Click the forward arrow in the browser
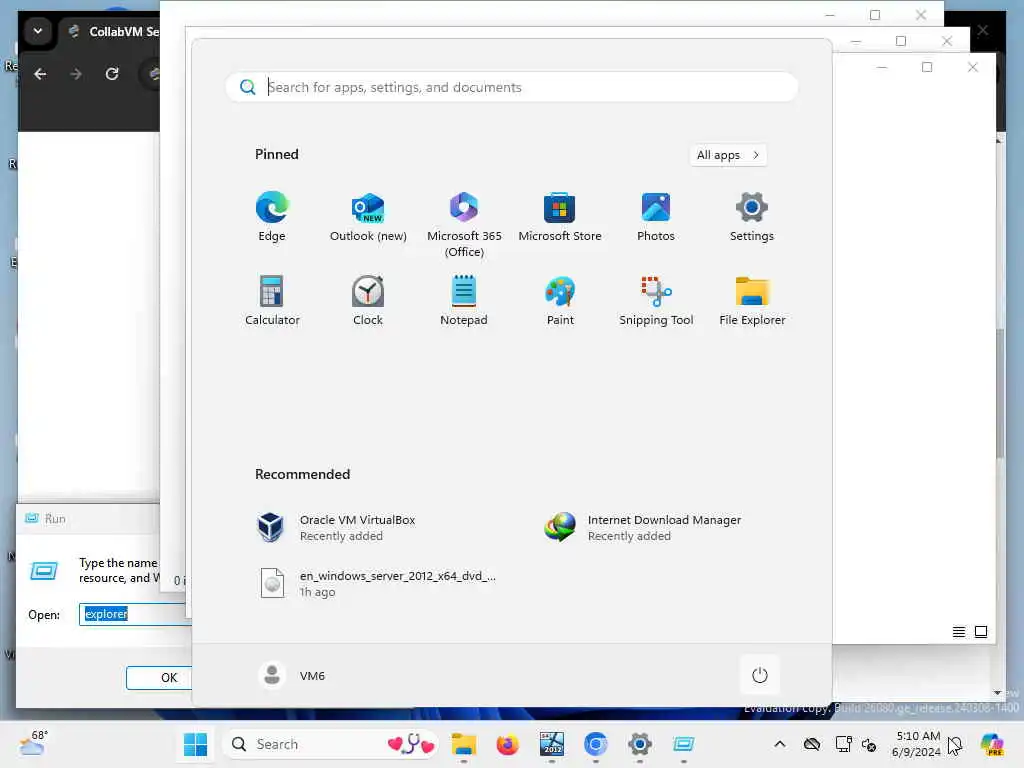The height and width of the screenshot is (768, 1024). pos(76,74)
